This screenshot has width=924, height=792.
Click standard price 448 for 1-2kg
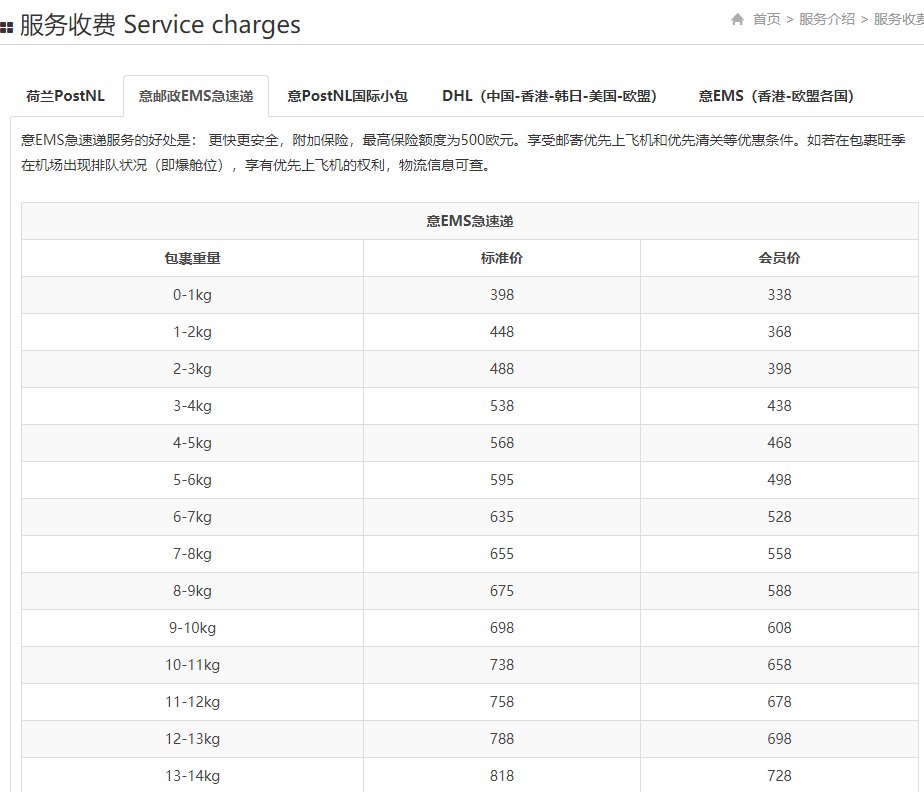(x=501, y=332)
